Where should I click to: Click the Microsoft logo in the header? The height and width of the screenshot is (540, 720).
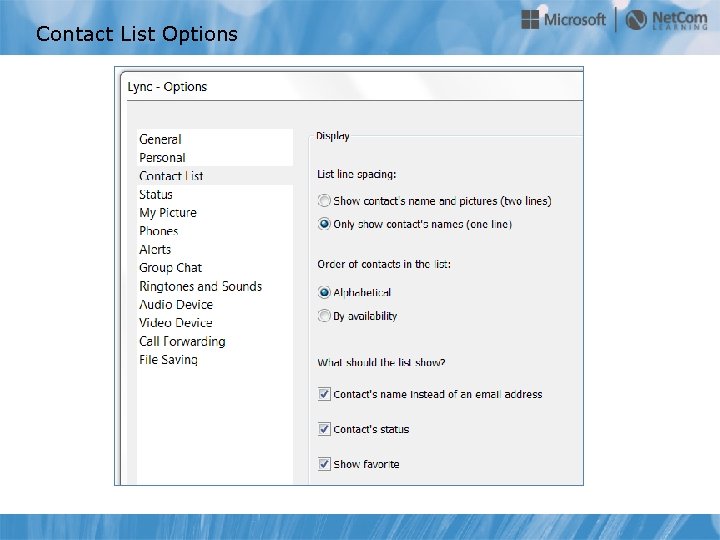[x=563, y=20]
